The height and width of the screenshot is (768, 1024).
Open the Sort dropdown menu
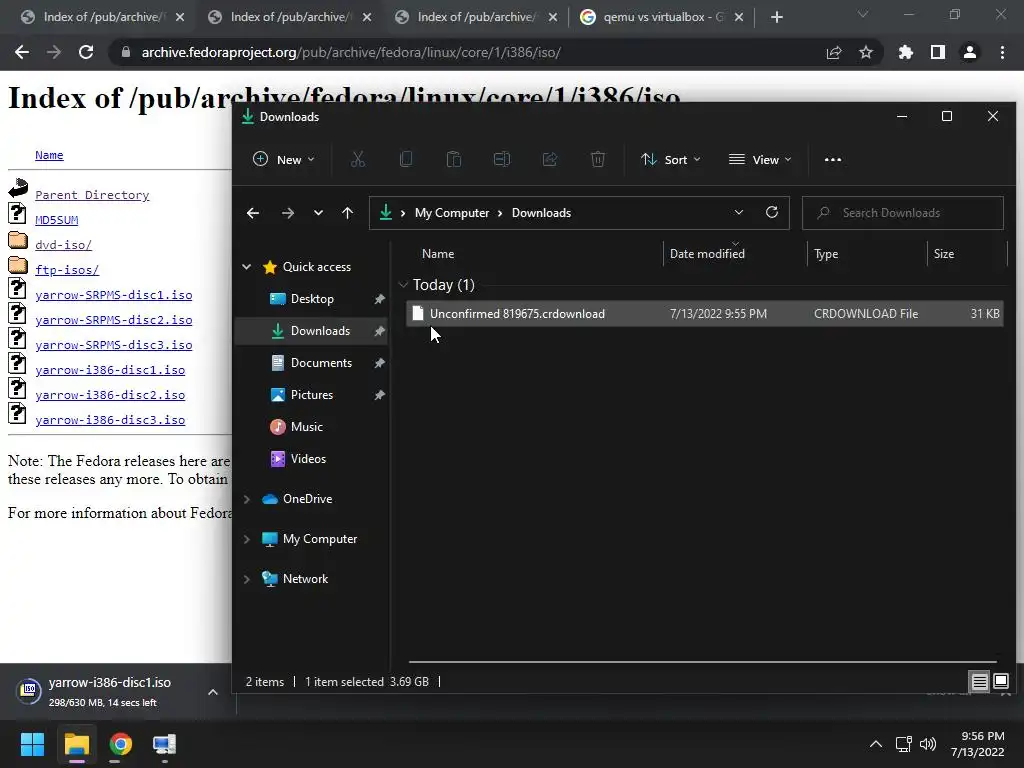[671, 159]
